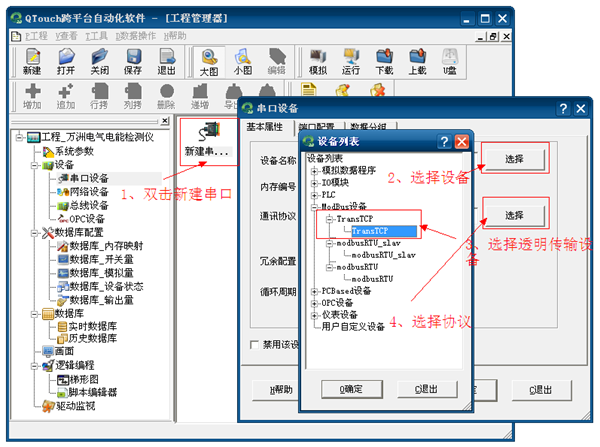Click the 下载 toolbar icon
Viewport: 600px width, 447px height.
[384, 62]
